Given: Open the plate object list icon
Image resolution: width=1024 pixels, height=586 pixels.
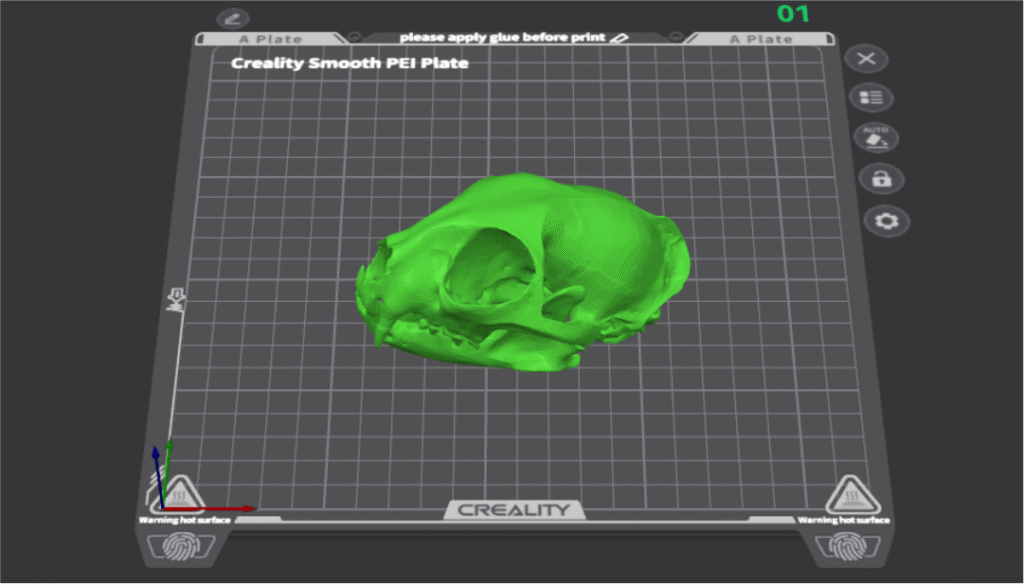Looking at the screenshot, I should pyautogui.click(x=871, y=98).
